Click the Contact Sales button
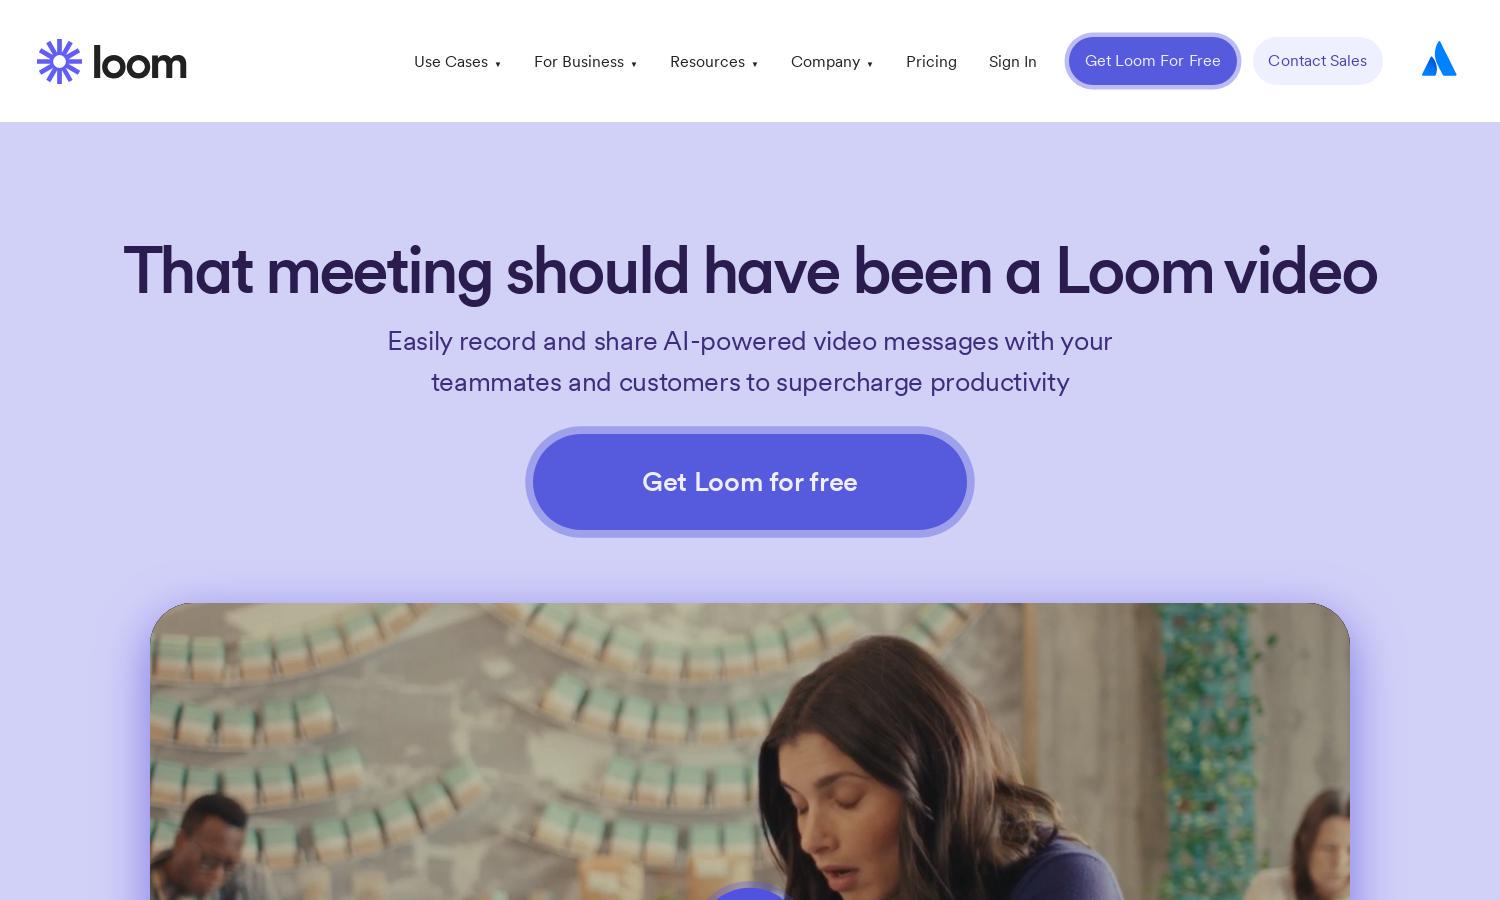 1318,61
